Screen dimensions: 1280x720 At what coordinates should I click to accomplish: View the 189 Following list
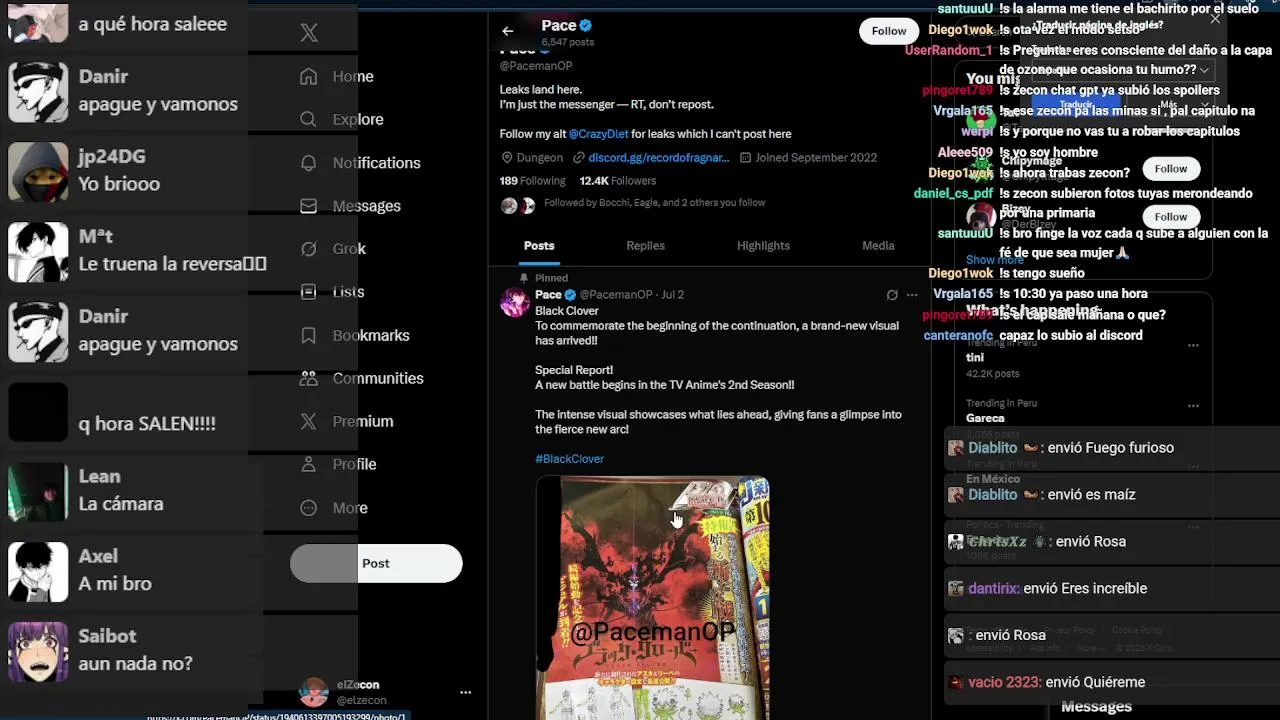[532, 181]
